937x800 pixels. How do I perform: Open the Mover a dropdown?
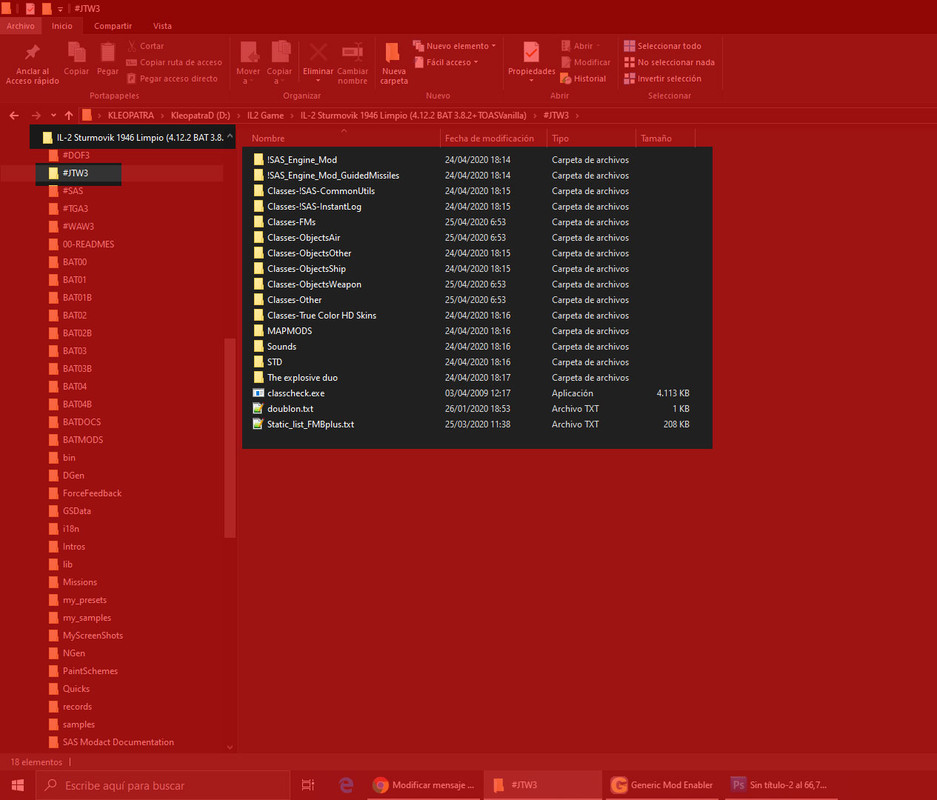coord(248,63)
